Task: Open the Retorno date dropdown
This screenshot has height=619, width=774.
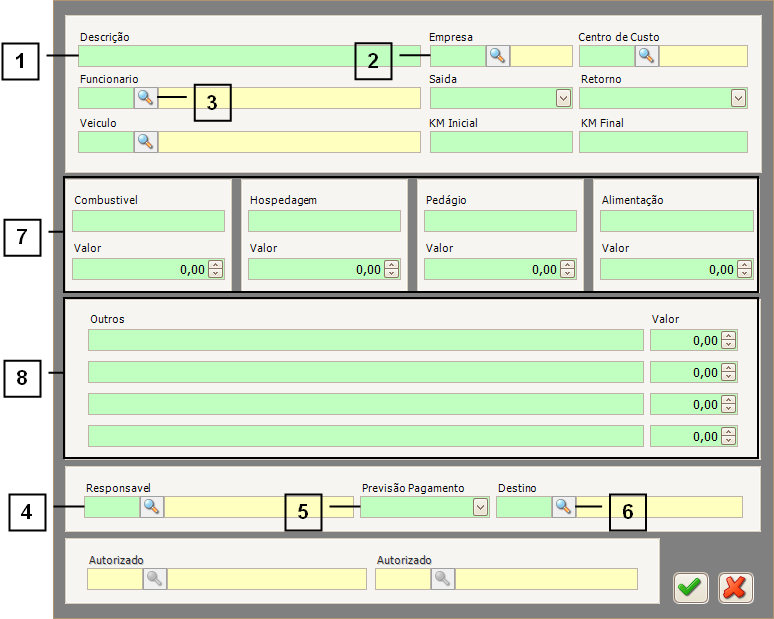Action: (738, 98)
